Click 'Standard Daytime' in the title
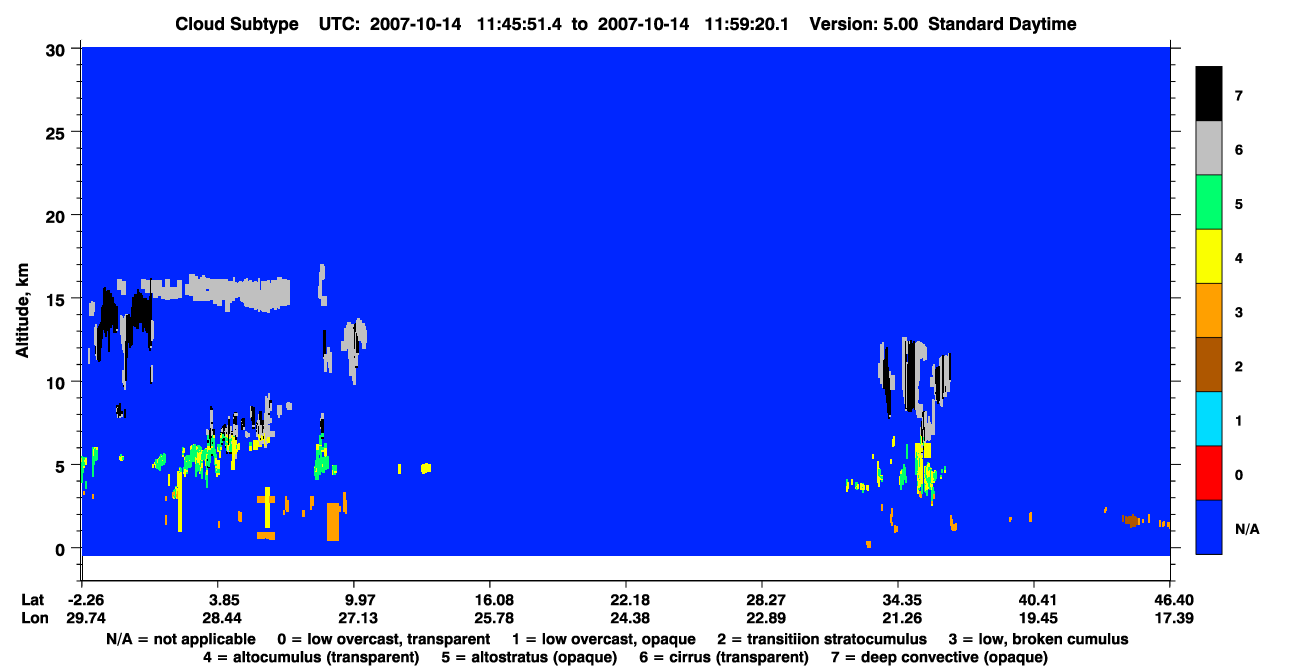This screenshot has height=667, width=1300. click(x=1002, y=24)
